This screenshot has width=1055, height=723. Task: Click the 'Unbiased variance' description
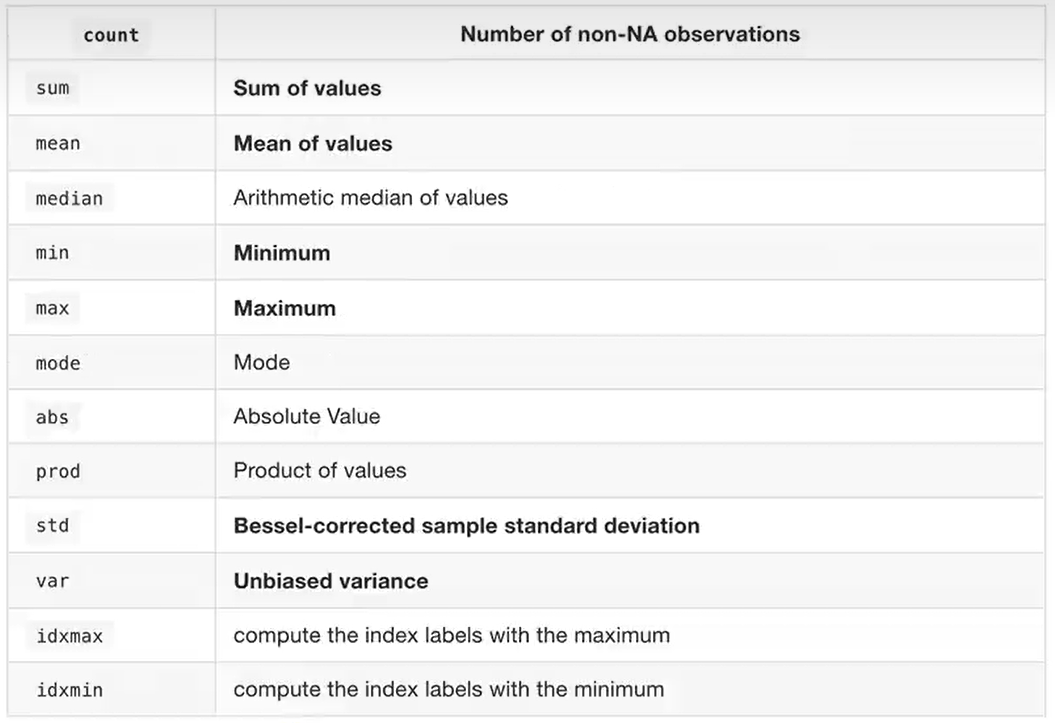(331, 581)
